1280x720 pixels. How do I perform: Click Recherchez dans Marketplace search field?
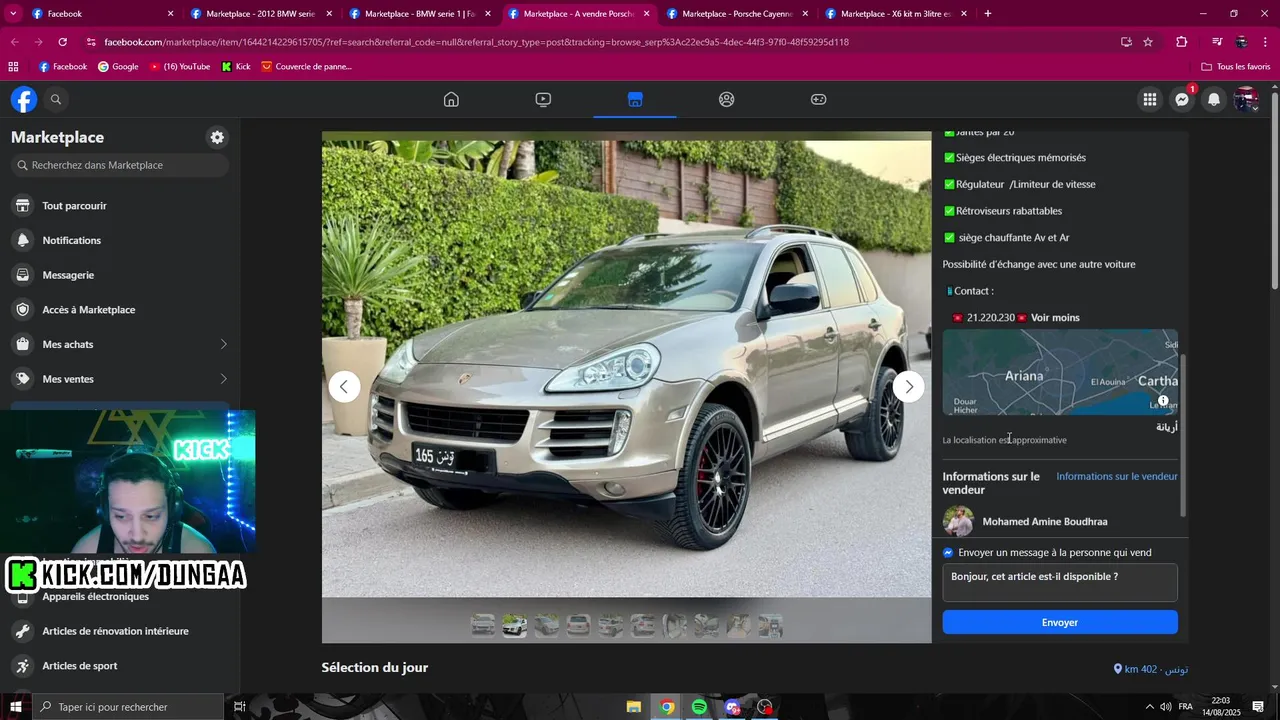120,165
